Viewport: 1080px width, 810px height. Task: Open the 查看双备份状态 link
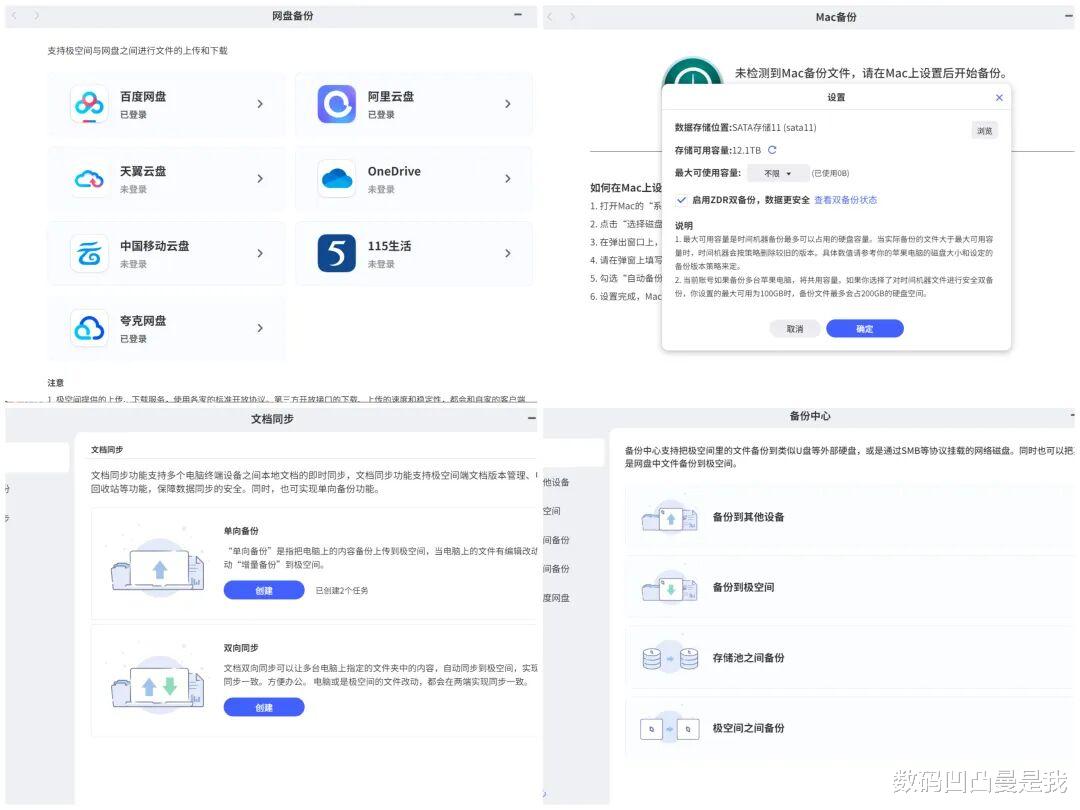[x=845, y=200]
